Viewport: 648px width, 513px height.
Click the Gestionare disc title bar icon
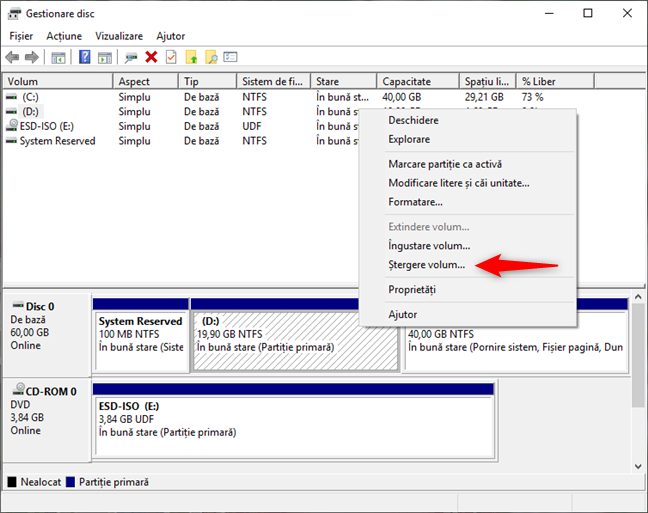(14, 14)
